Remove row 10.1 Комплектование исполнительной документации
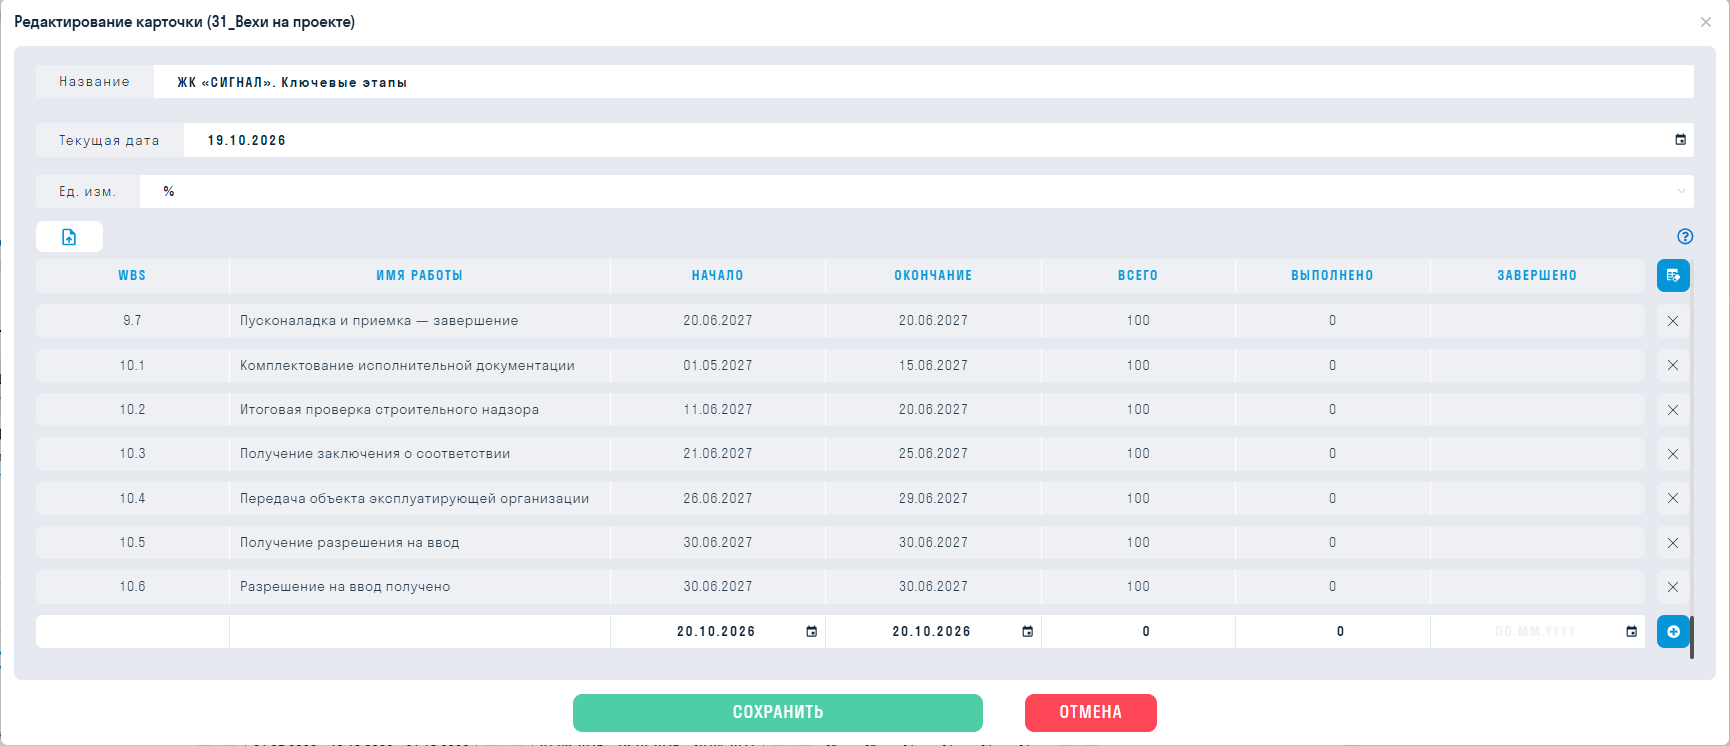 point(1673,365)
